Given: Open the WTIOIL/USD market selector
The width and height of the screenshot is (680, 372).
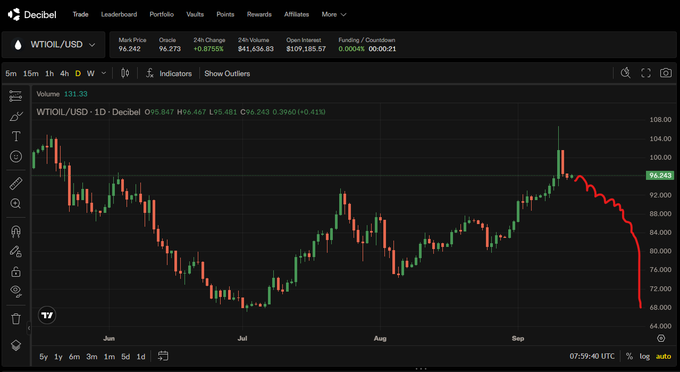Looking at the screenshot, I should click(x=53, y=45).
